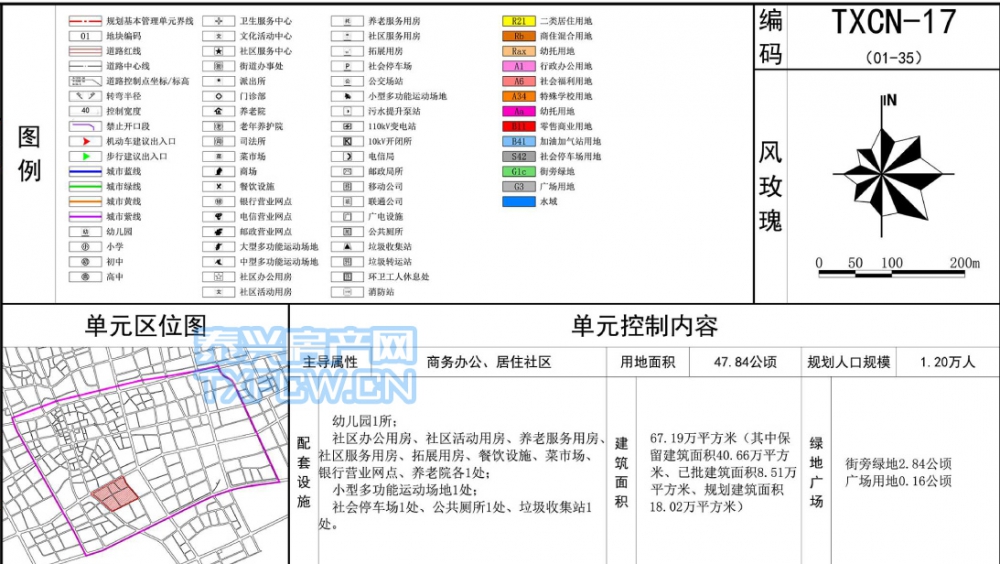Select the magenta Aa 幼托用地 swatch

(519, 111)
